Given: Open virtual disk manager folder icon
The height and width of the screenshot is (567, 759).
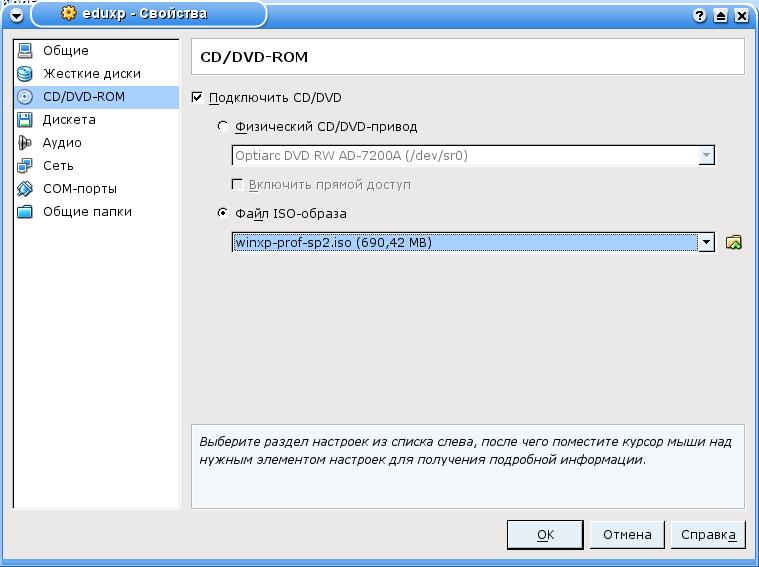Looking at the screenshot, I should [734, 242].
